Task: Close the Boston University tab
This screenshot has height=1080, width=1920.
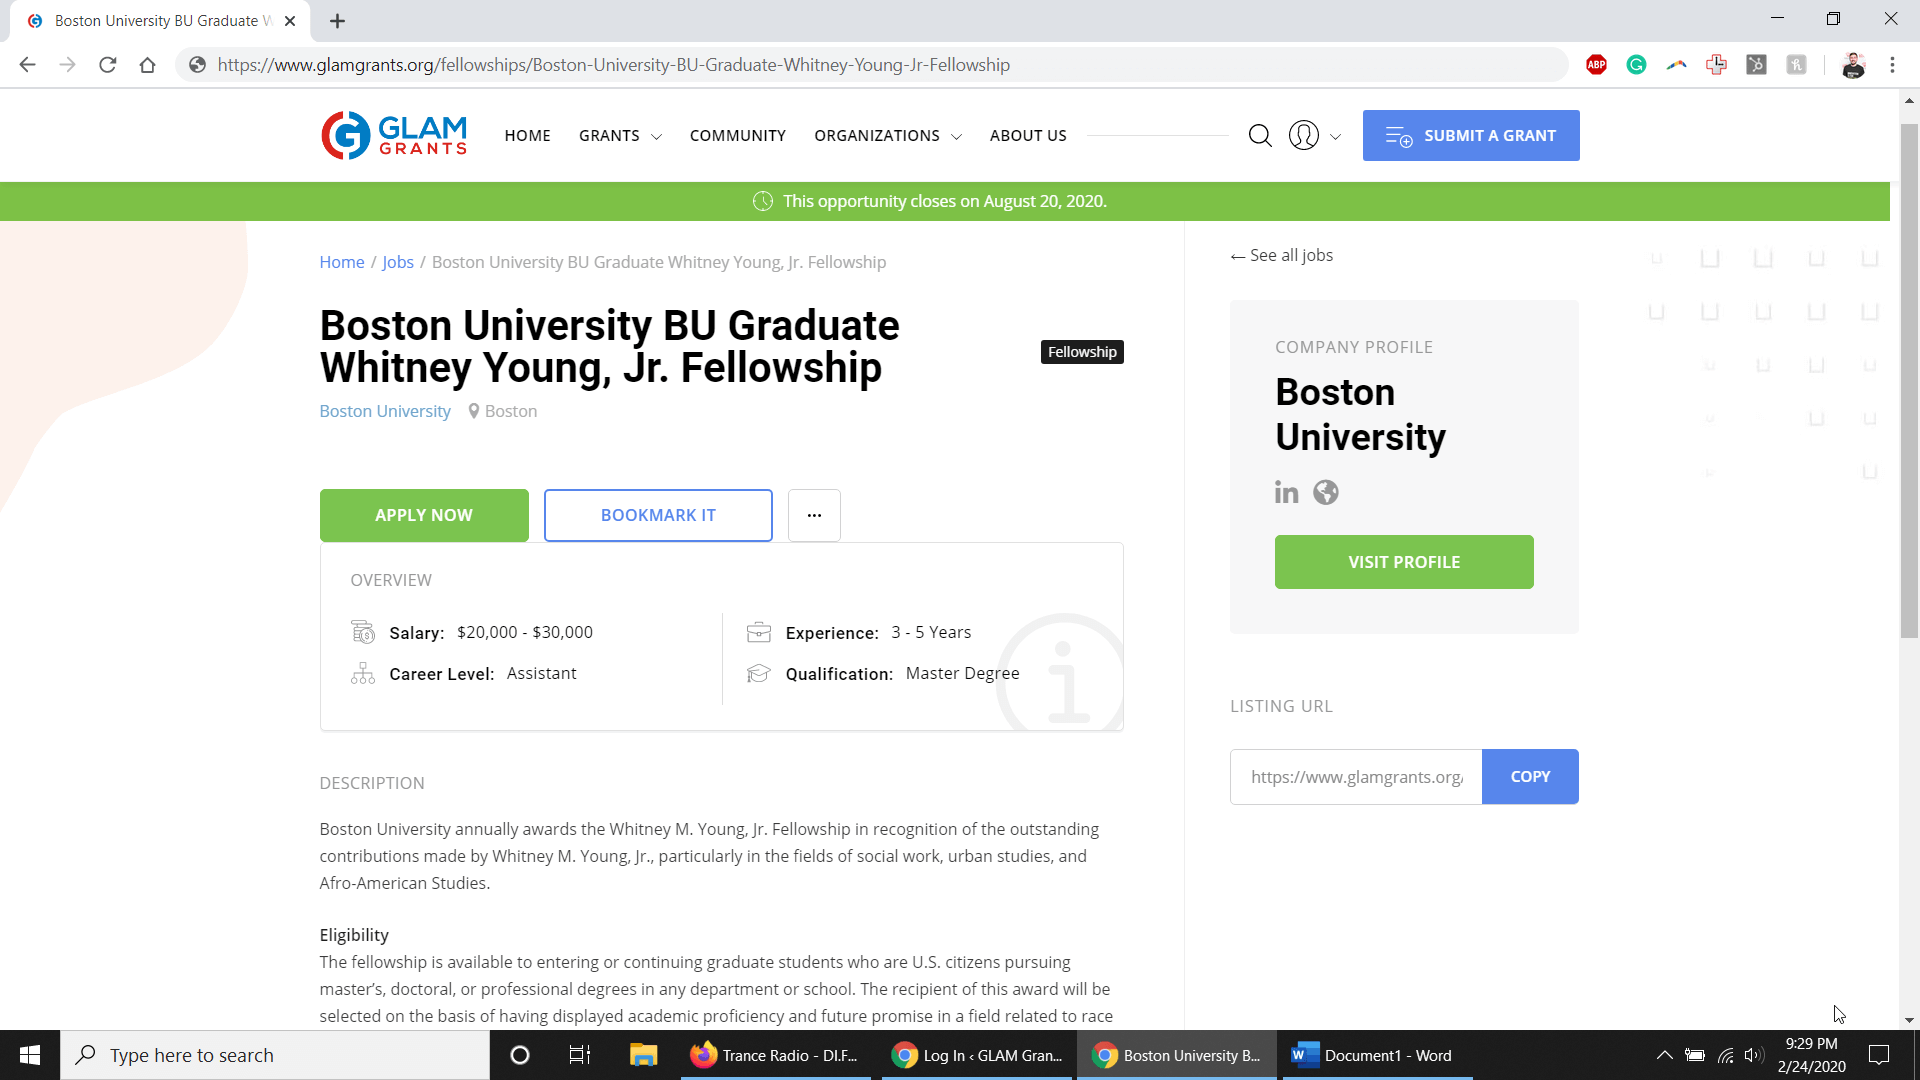Action: tap(290, 21)
